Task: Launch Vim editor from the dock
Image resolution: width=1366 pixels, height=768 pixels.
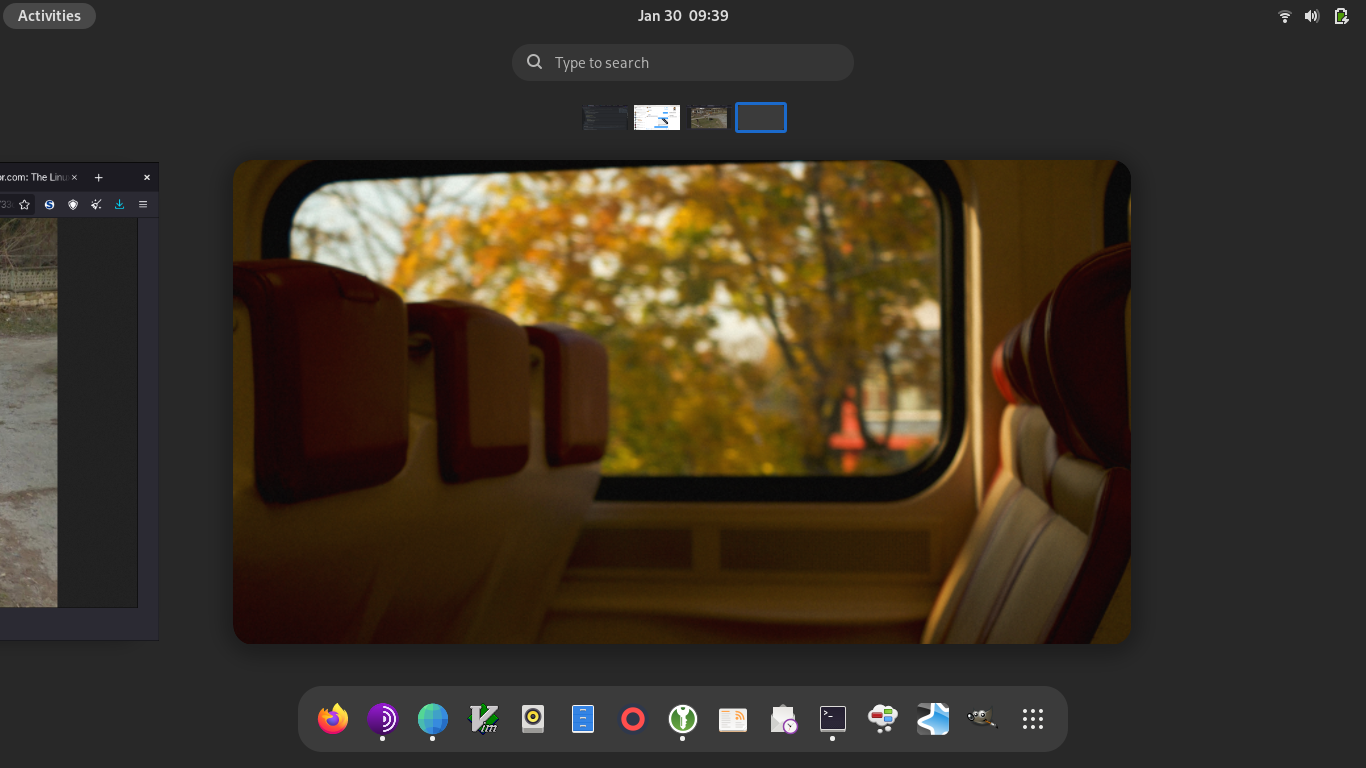Action: (483, 719)
